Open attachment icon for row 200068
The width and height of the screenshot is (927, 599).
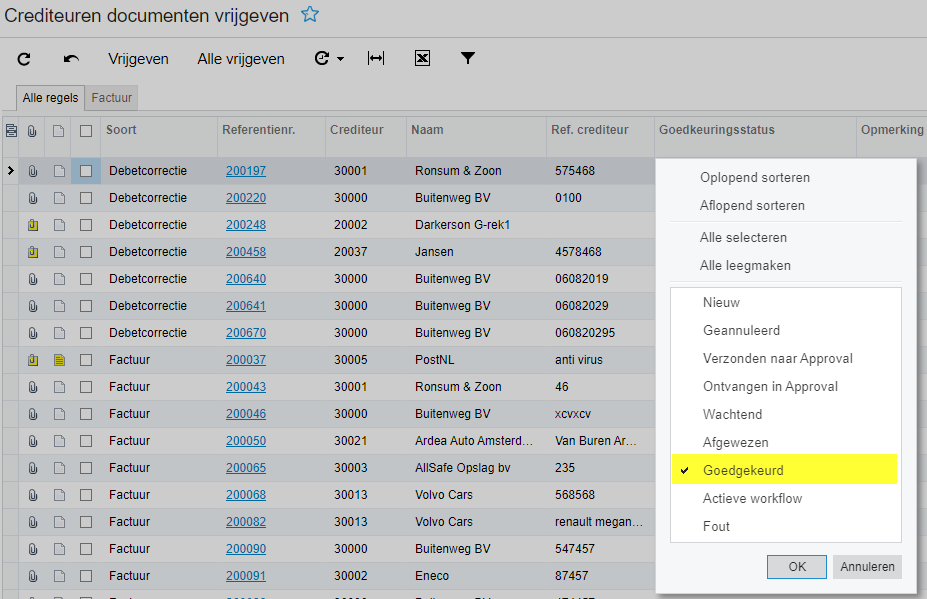[33, 495]
